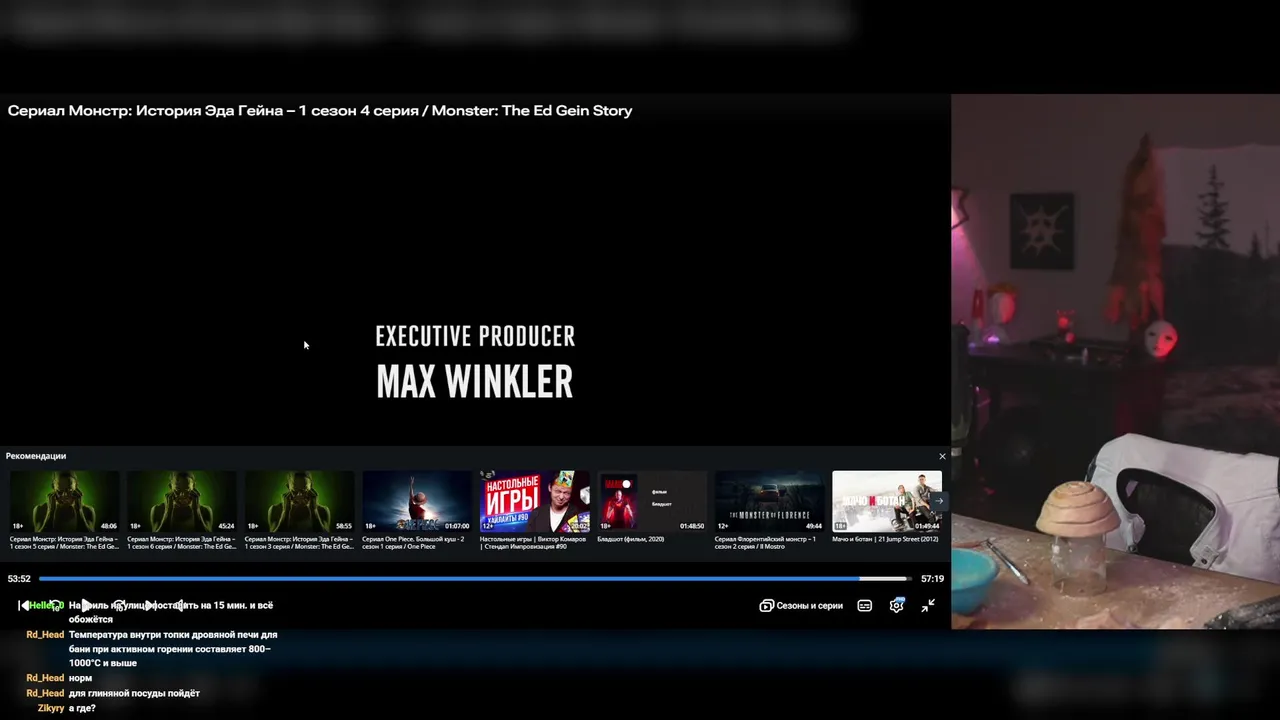This screenshot has height=720, width=1280.
Task: Click the video title Сериал Монстр: История Эда Гейна
Action: 320,111
